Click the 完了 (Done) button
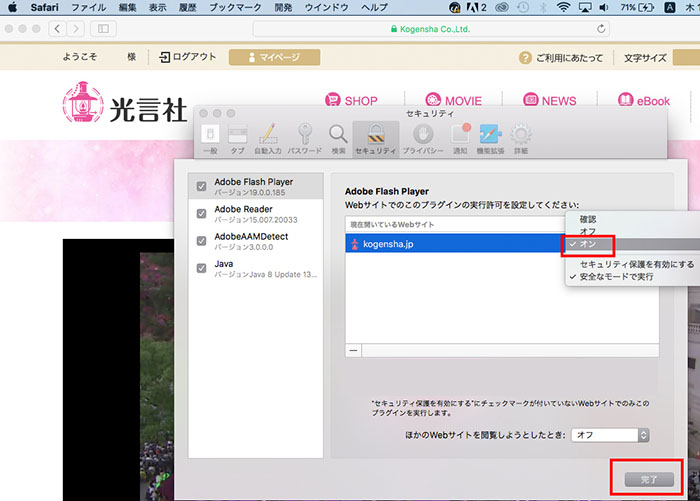This screenshot has width=700, height=501. 649,480
